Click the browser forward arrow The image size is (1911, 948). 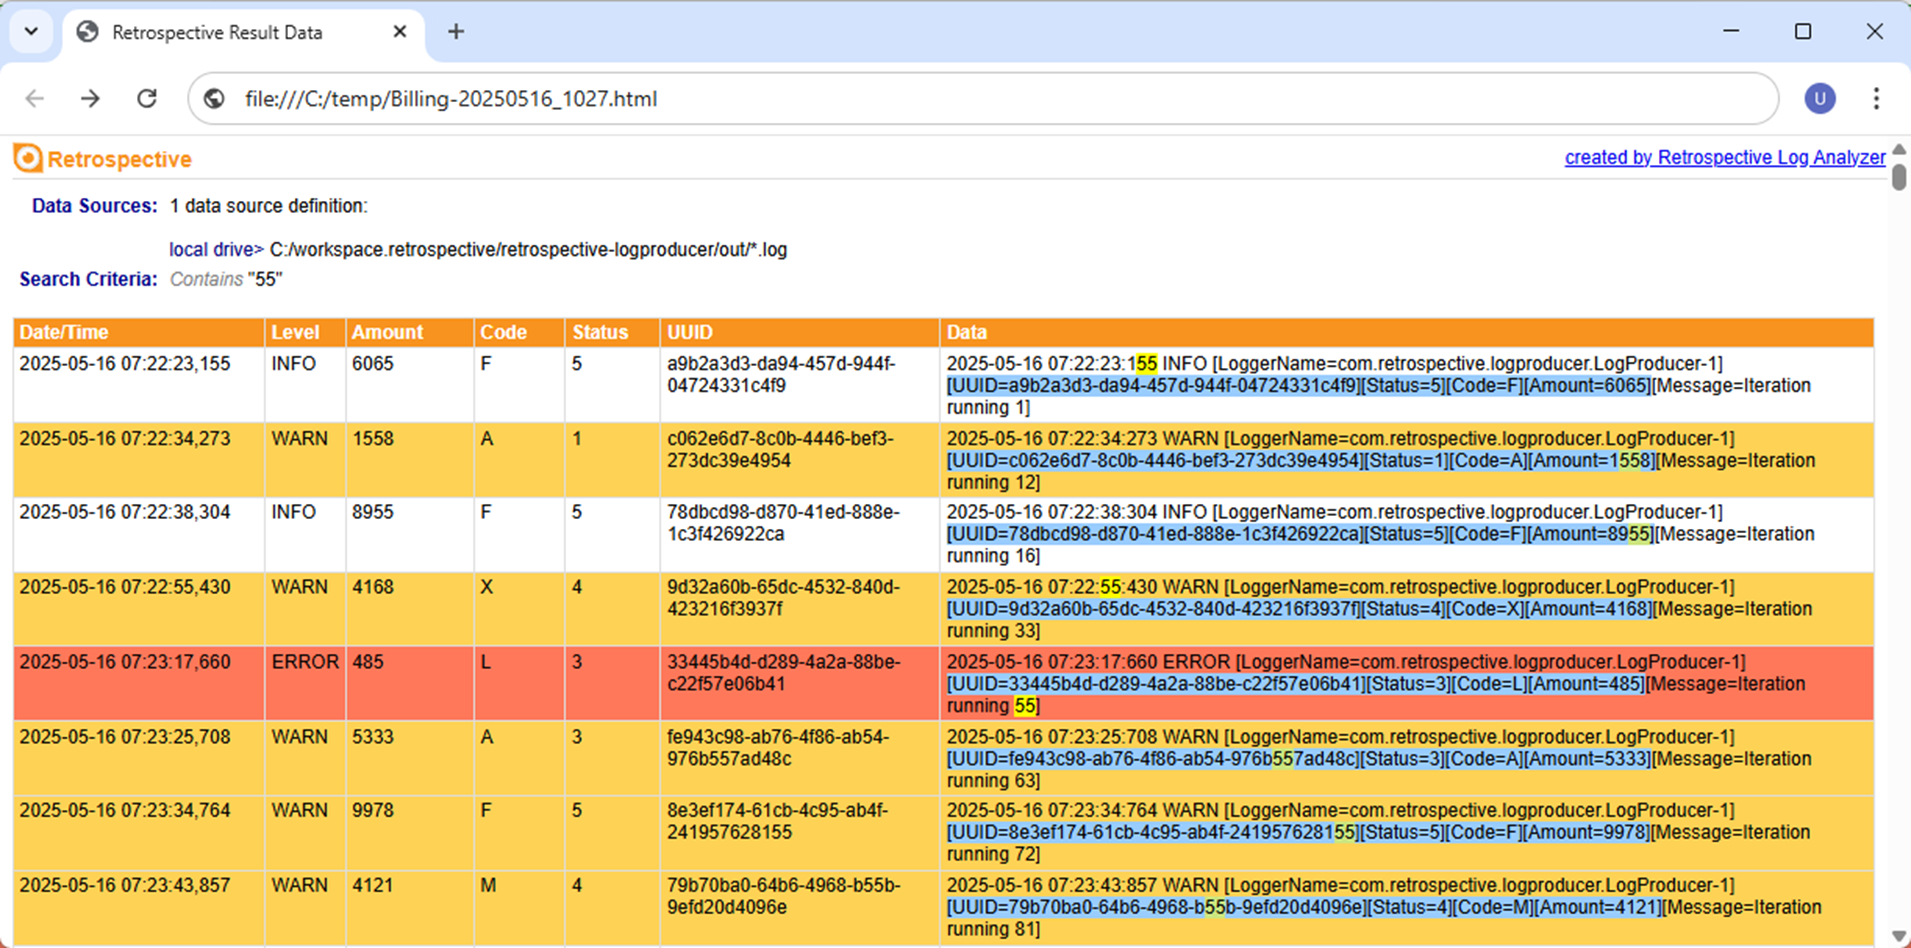coord(90,98)
